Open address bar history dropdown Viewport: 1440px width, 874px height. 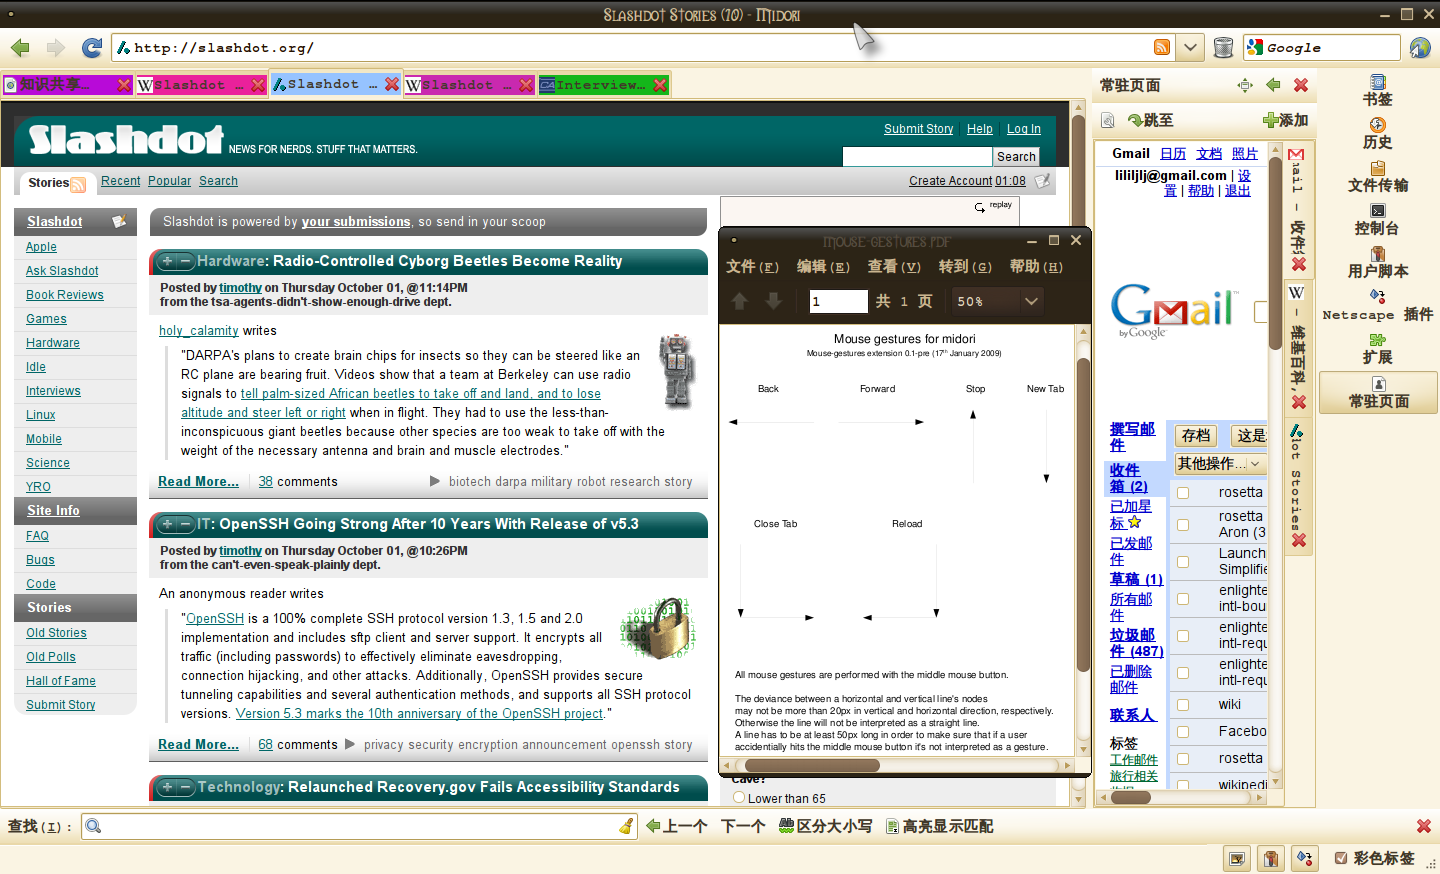[1189, 47]
